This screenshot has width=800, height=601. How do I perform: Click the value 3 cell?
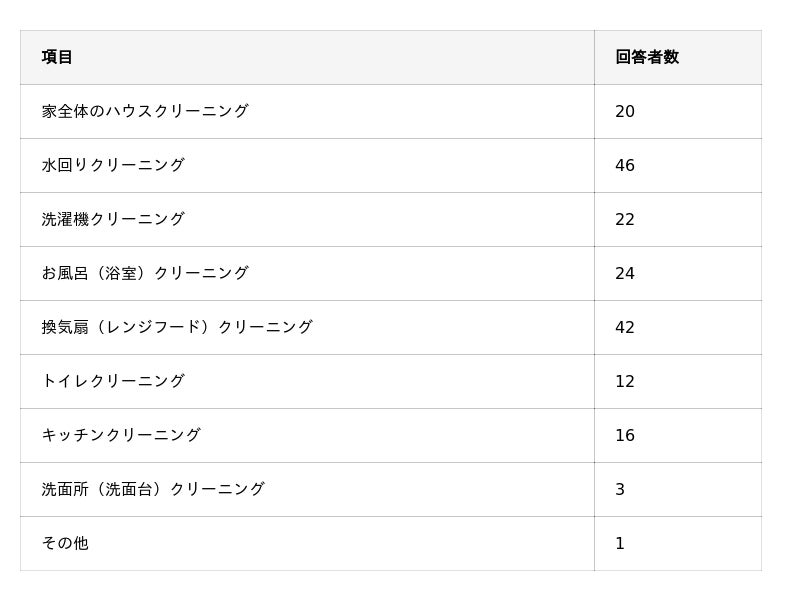[x=620, y=489]
